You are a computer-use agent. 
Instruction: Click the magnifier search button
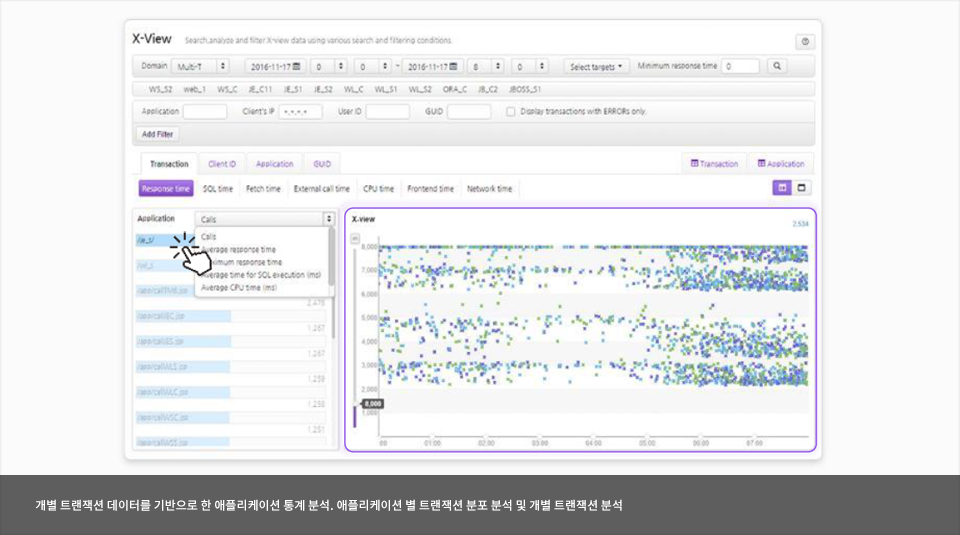tap(776, 66)
